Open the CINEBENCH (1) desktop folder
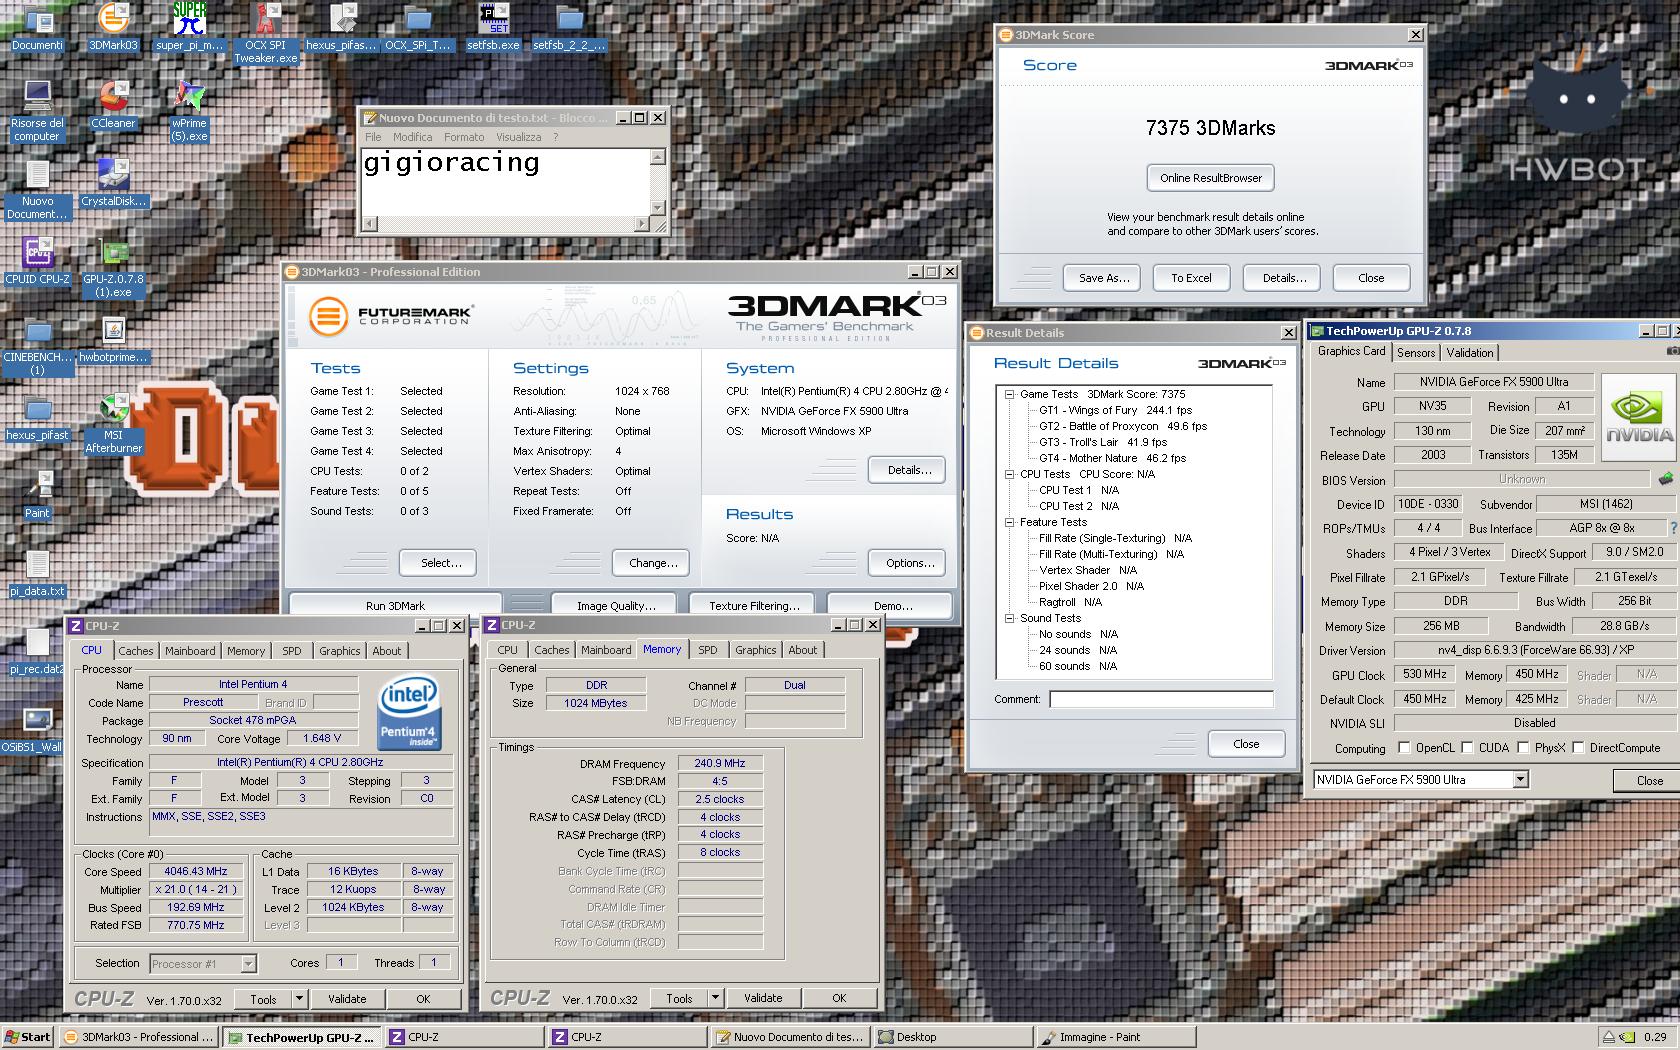Image resolution: width=1680 pixels, height=1050 pixels. pyautogui.click(x=37, y=345)
